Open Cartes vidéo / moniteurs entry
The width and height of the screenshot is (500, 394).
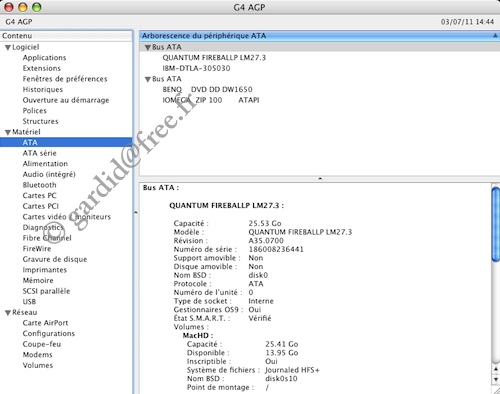67,217
